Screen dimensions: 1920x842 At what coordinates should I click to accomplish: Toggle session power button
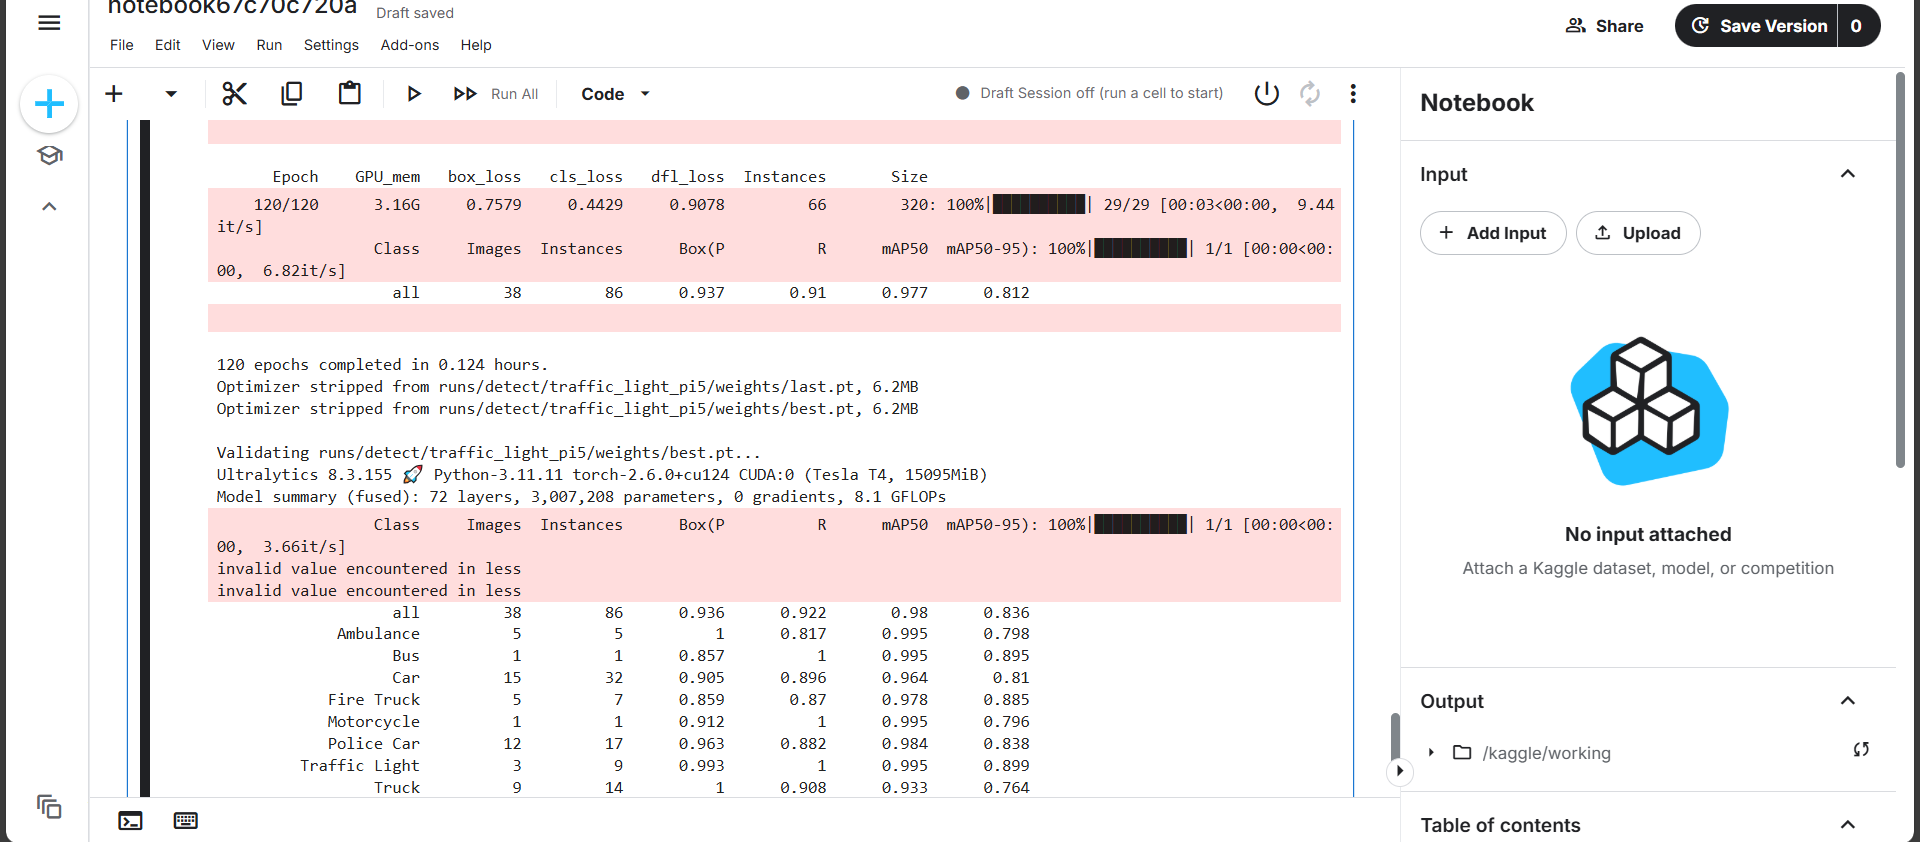click(x=1267, y=93)
